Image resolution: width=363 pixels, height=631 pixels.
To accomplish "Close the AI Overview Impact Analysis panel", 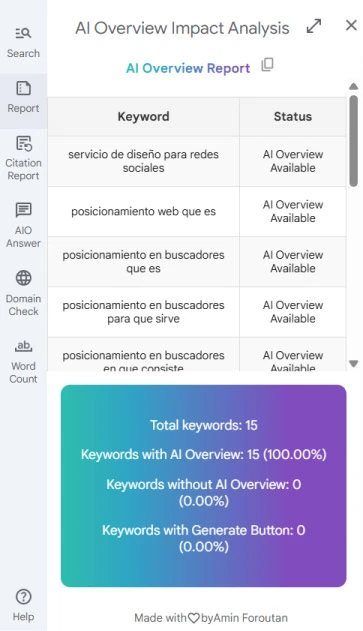I will [351, 25].
